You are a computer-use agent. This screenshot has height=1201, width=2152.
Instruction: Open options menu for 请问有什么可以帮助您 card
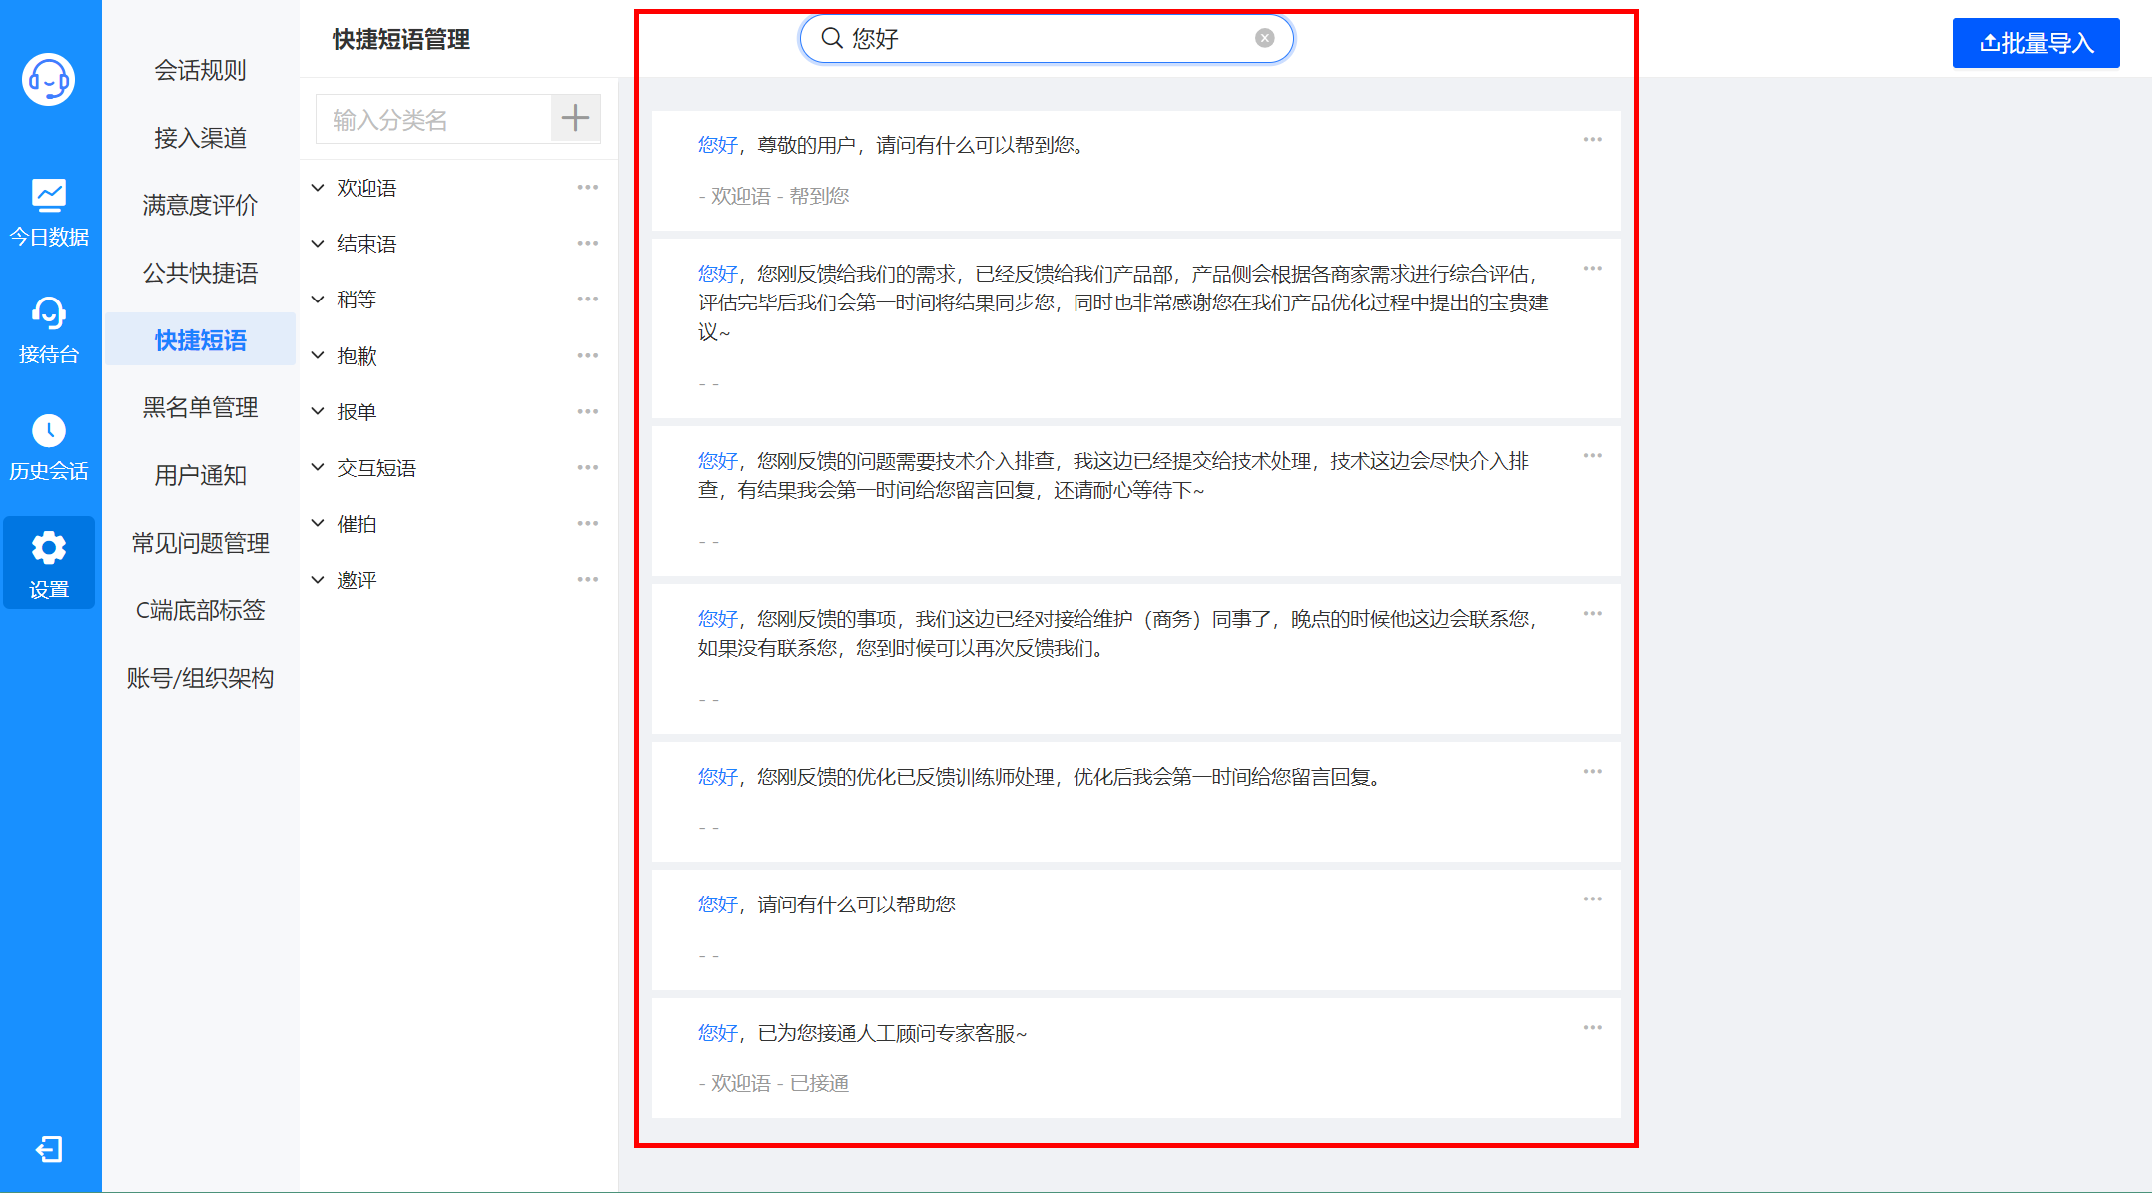click(1593, 899)
